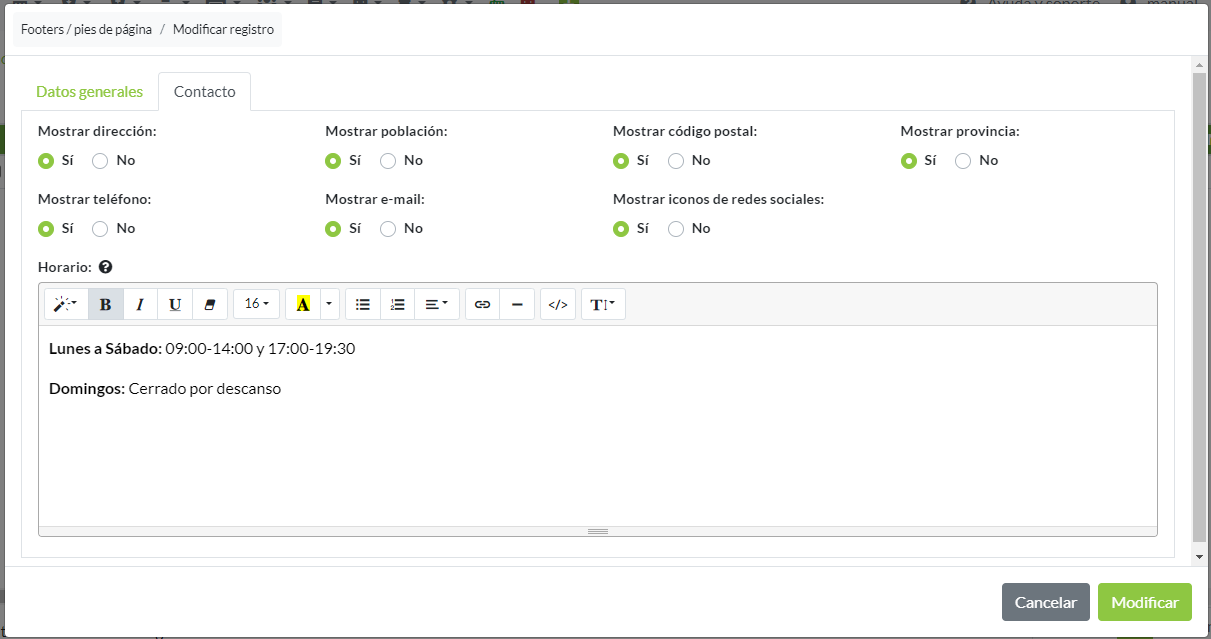The width and height of the screenshot is (1211, 639).
Task: Insert a numbered list
Action: (397, 304)
